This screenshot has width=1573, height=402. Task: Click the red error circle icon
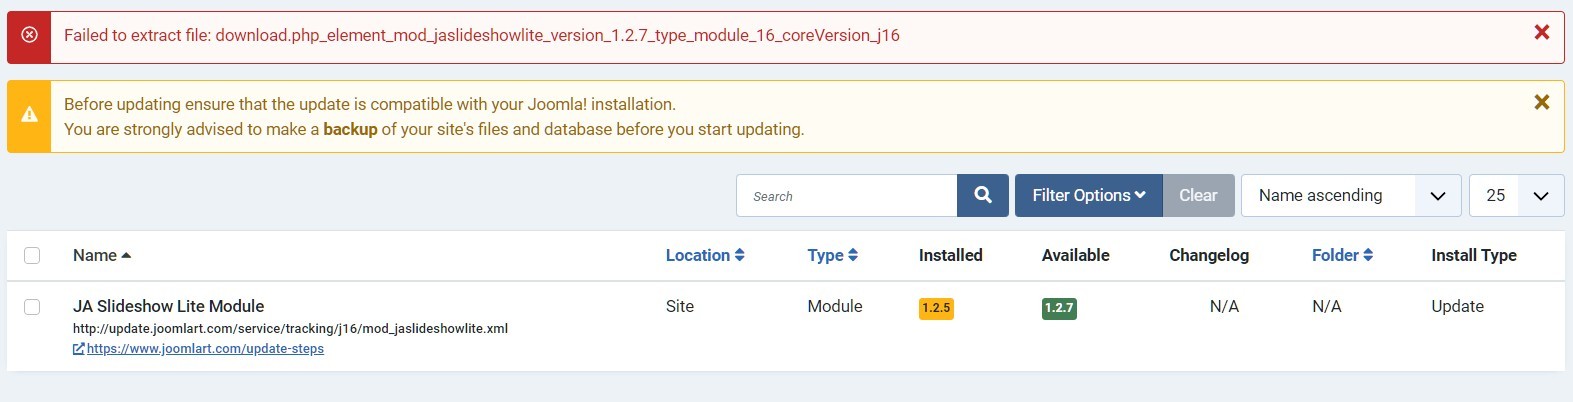pyautogui.click(x=29, y=35)
